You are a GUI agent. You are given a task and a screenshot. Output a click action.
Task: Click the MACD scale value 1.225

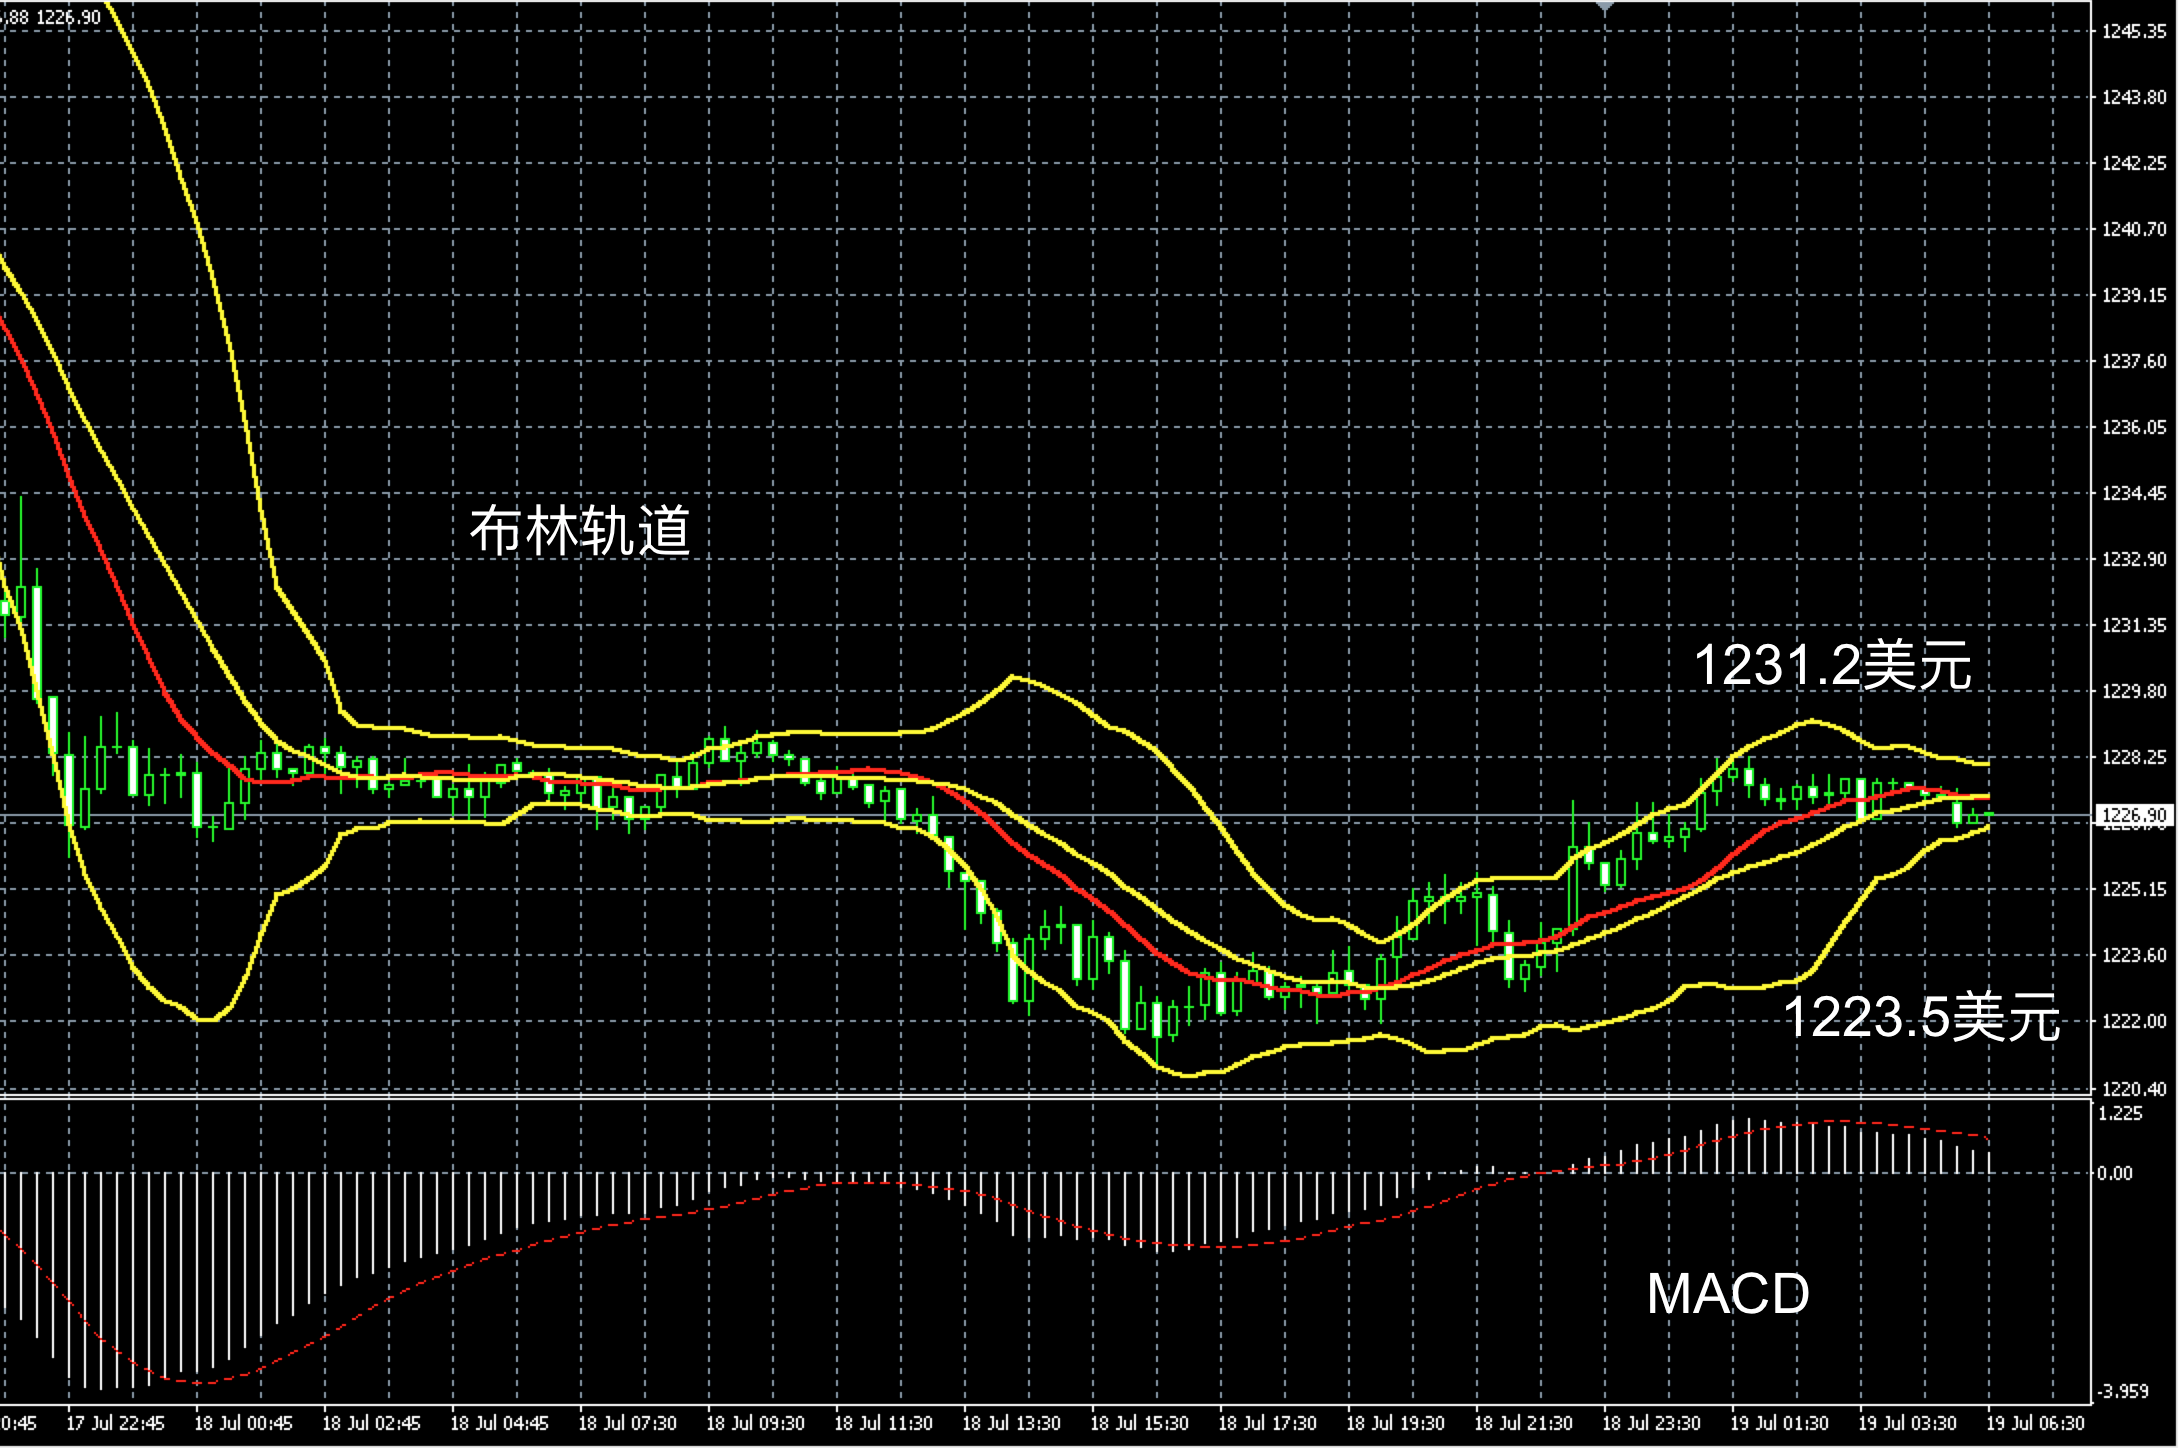[2121, 1114]
